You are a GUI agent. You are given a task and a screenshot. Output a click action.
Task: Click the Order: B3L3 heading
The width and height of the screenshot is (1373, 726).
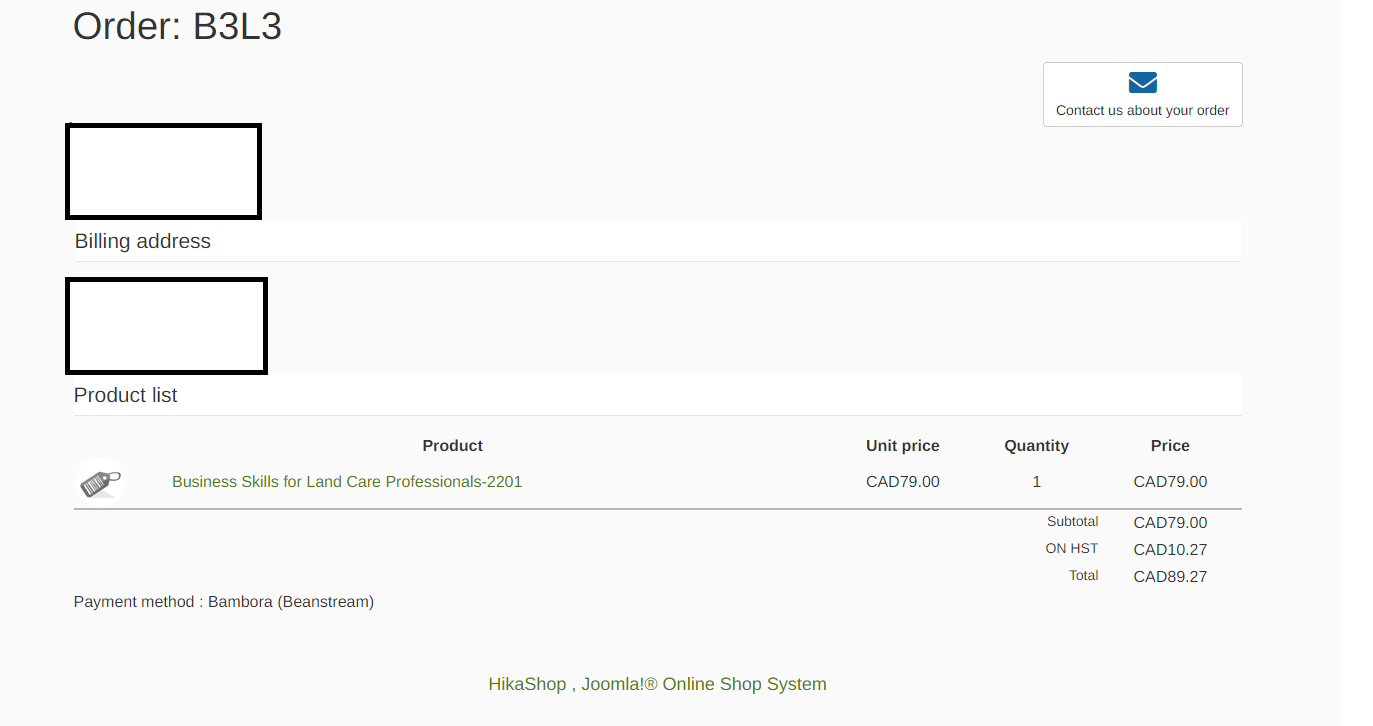[x=177, y=27]
